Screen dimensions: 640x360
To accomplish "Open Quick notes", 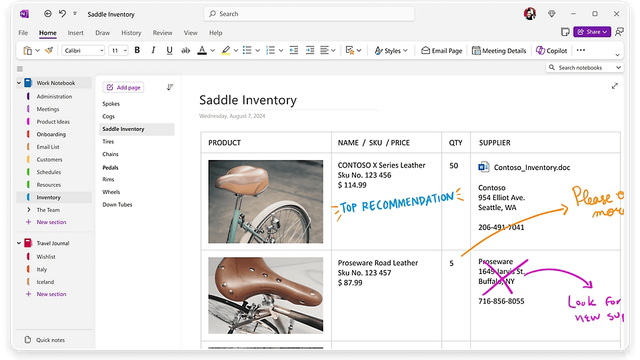I will click(x=45, y=340).
